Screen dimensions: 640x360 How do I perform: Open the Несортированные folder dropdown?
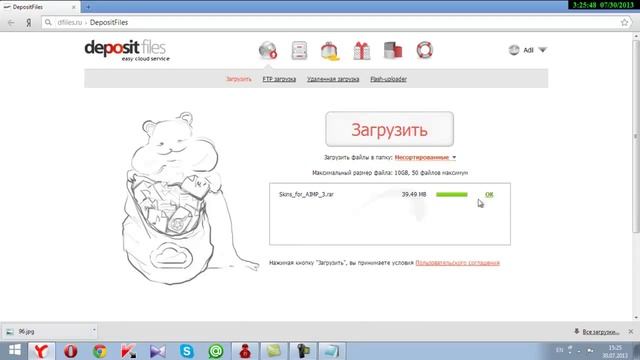pyautogui.click(x=425, y=158)
